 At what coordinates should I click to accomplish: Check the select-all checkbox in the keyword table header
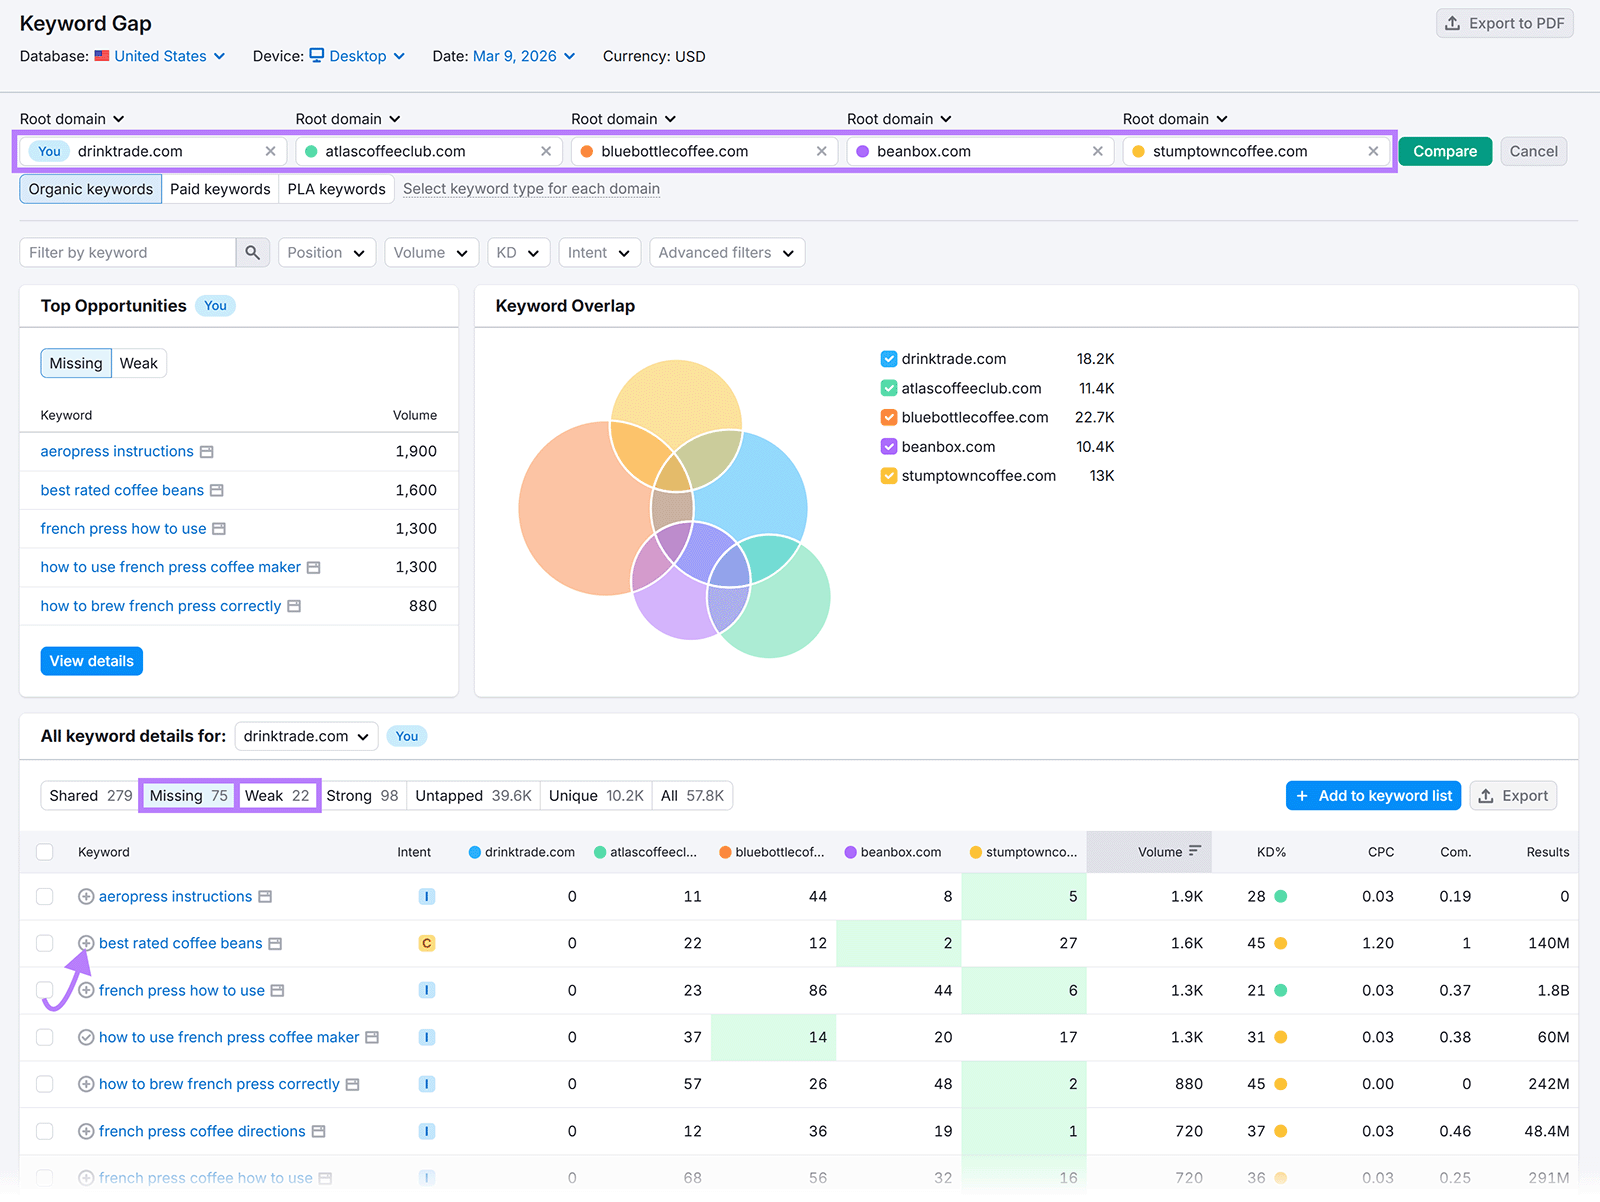[x=45, y=852]
